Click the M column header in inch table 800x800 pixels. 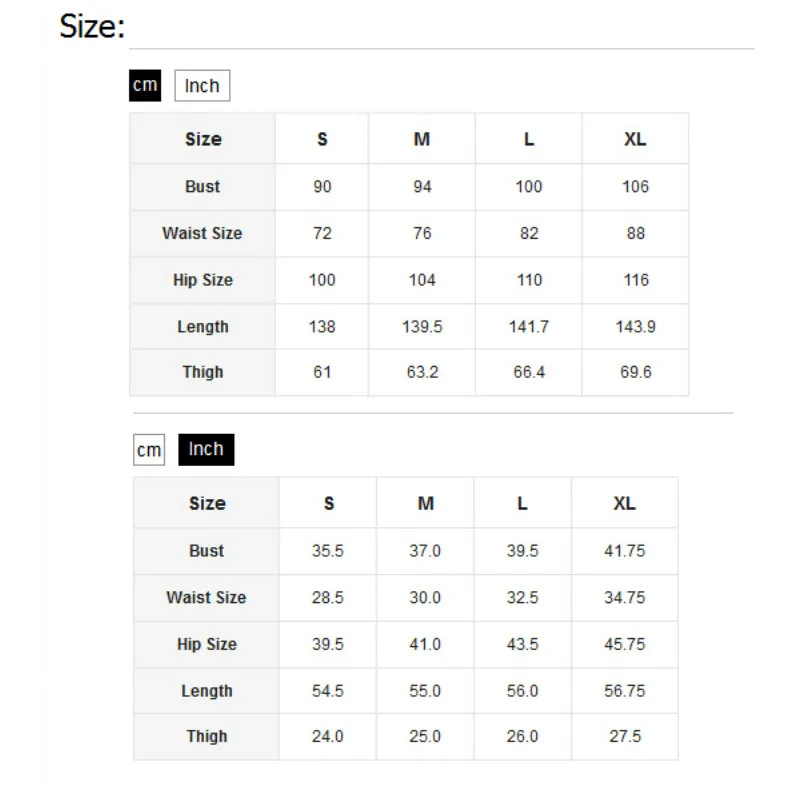click(x=426, y=503)
